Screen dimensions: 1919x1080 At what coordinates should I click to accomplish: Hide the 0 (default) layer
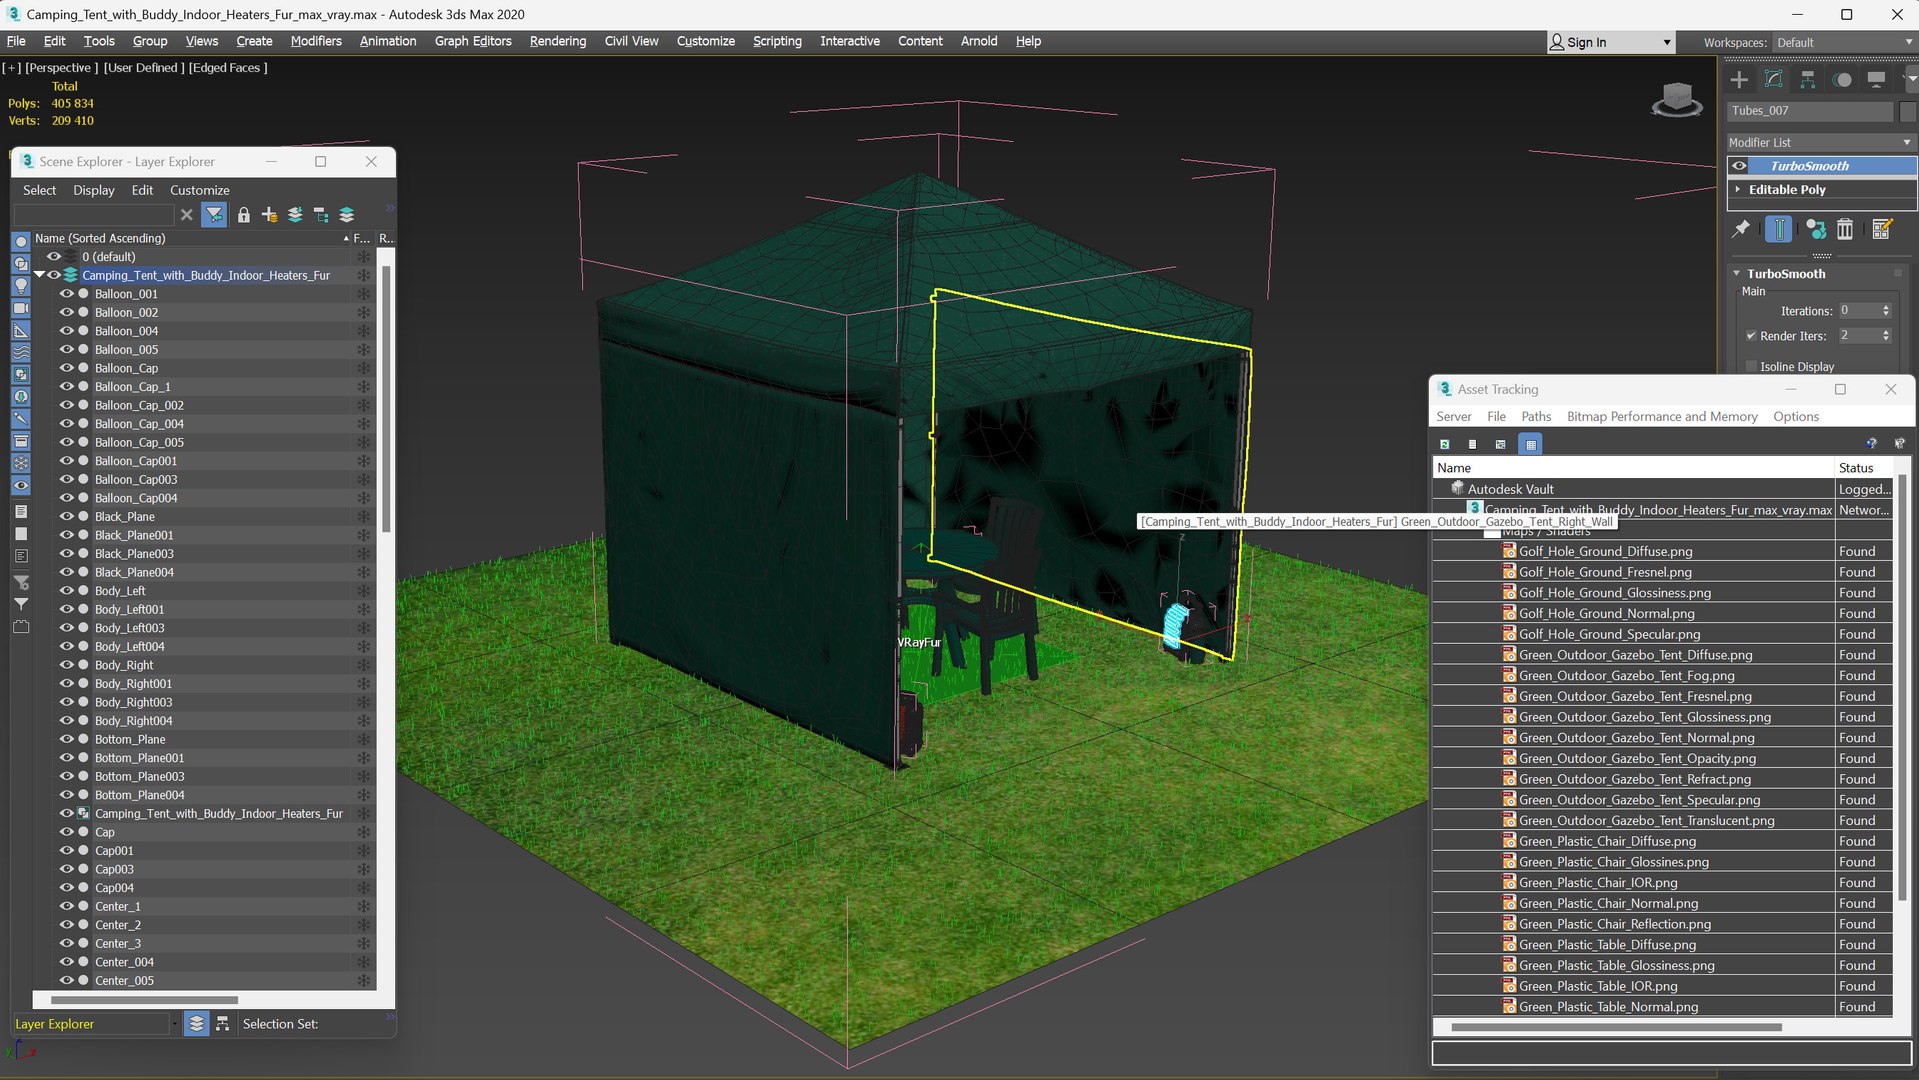coord(54,257)
